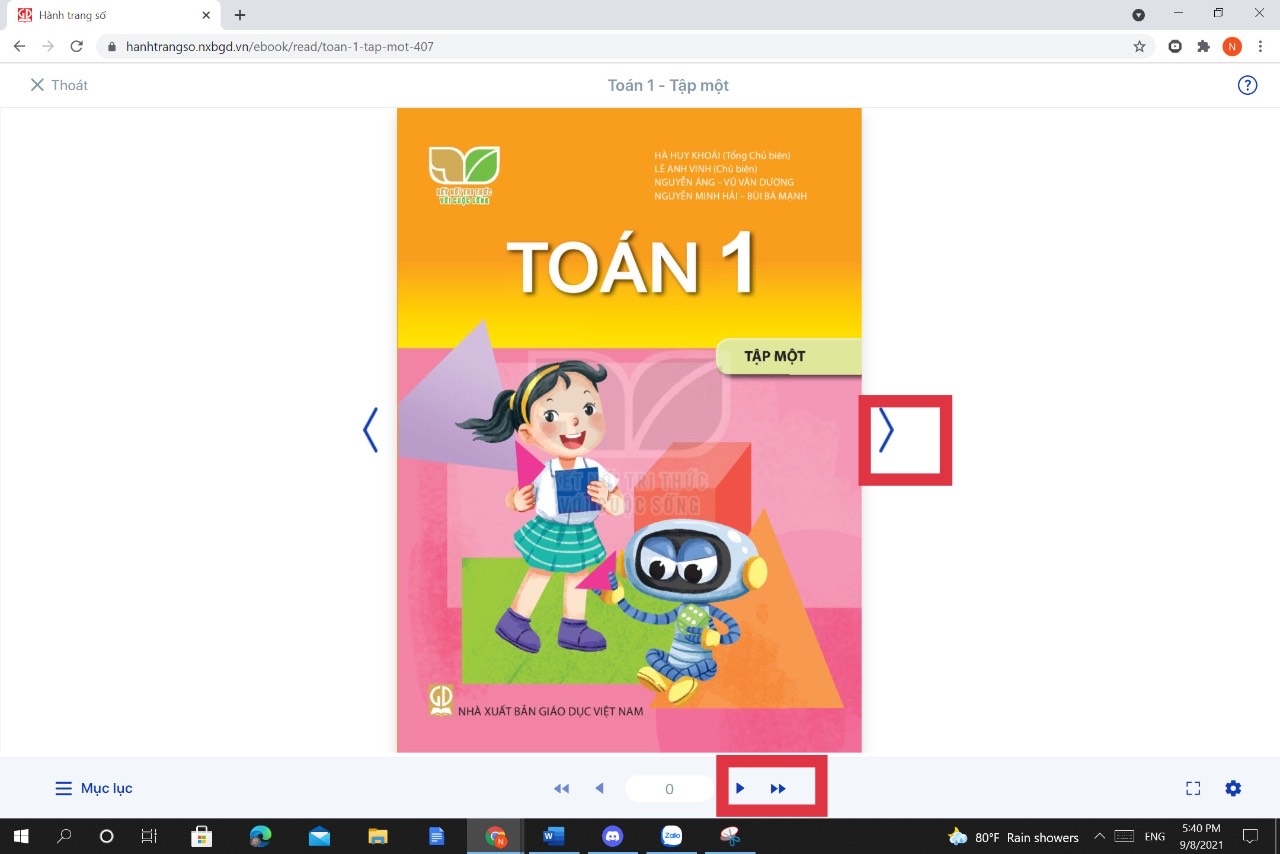This screenshot has height=854, width=1280.
Task: Go back in browser history
Action: point(19,46)
